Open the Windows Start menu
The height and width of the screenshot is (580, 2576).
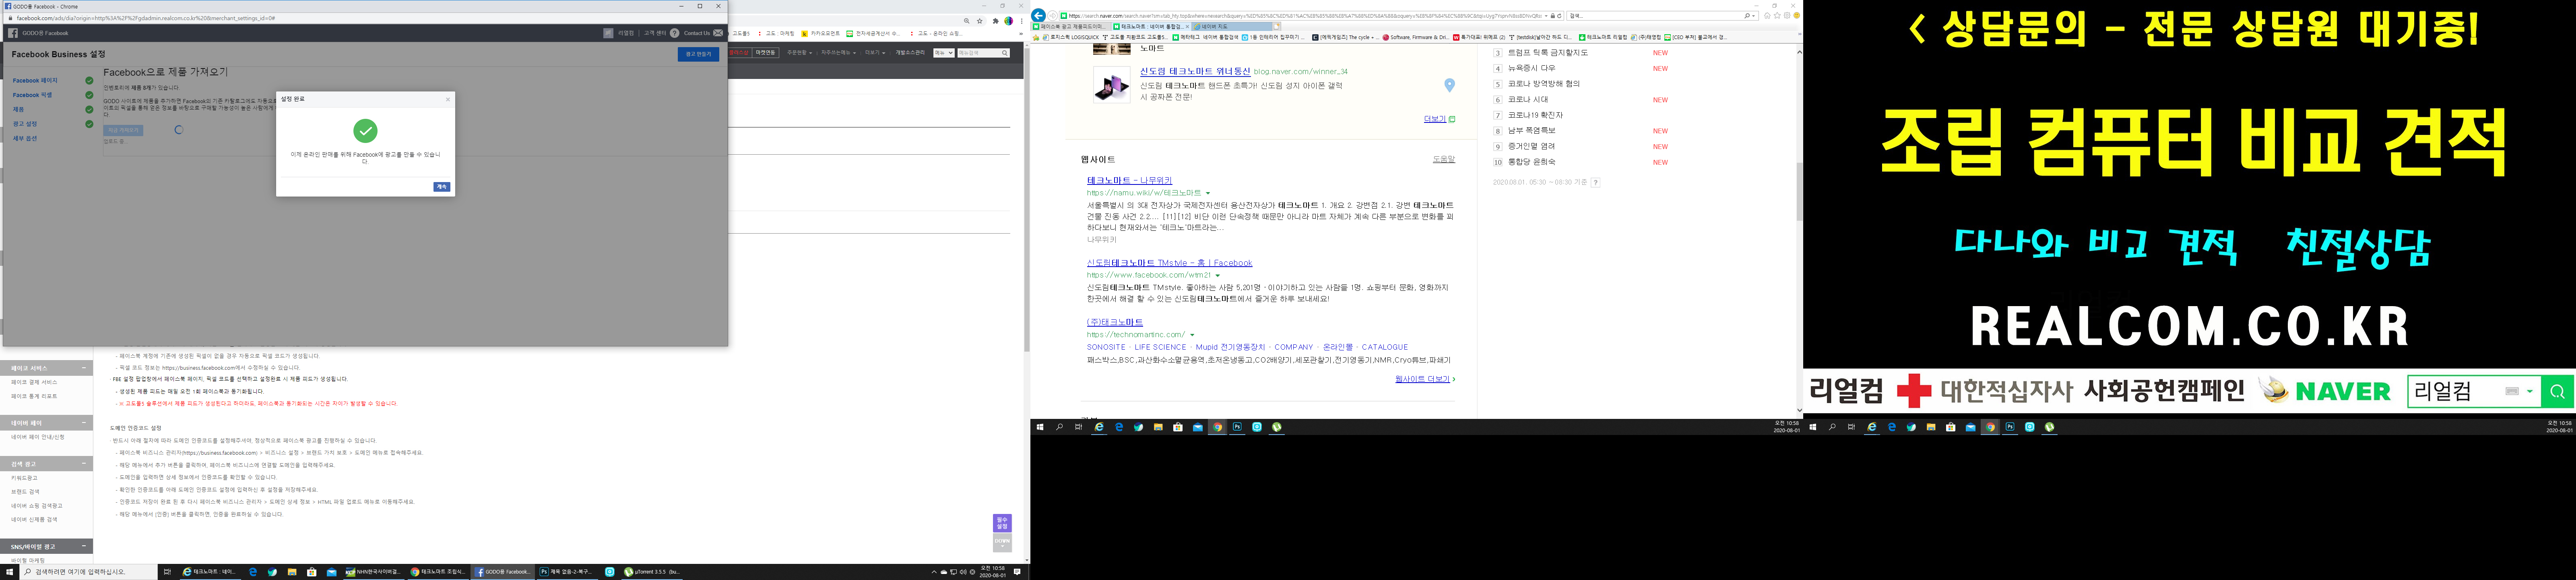click(10, 572)
